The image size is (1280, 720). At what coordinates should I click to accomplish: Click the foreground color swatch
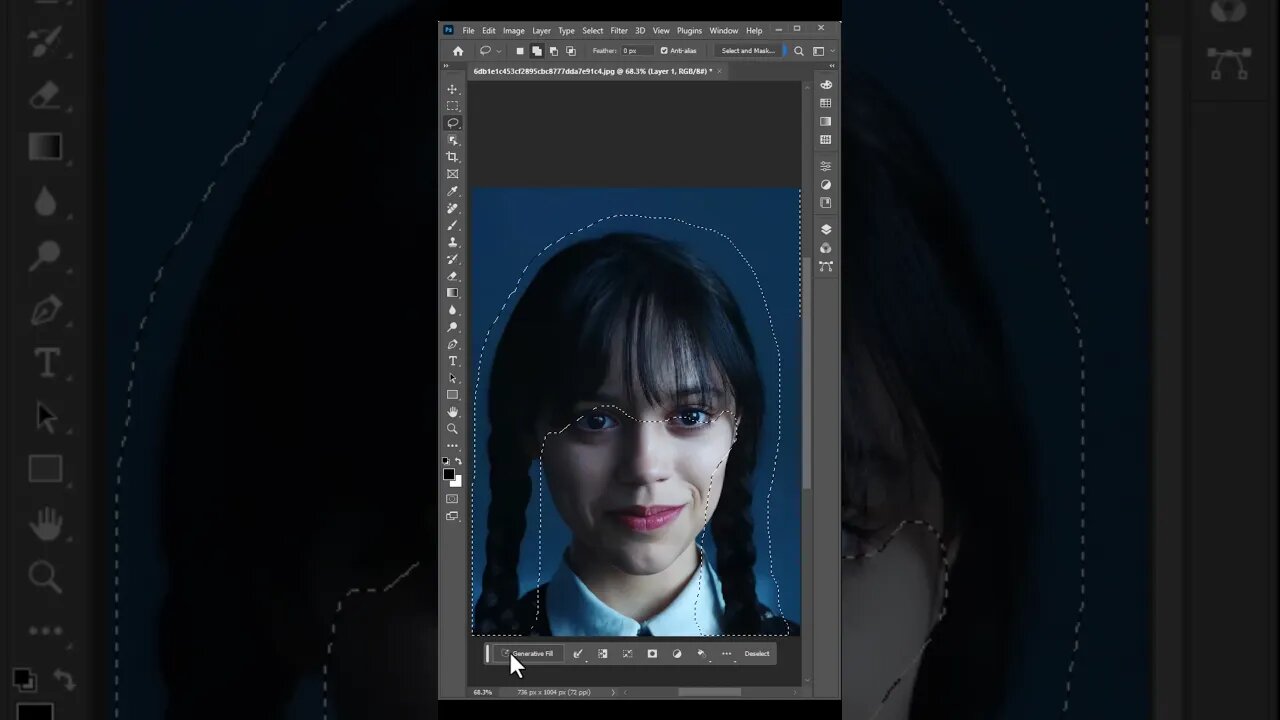[449, 474]
